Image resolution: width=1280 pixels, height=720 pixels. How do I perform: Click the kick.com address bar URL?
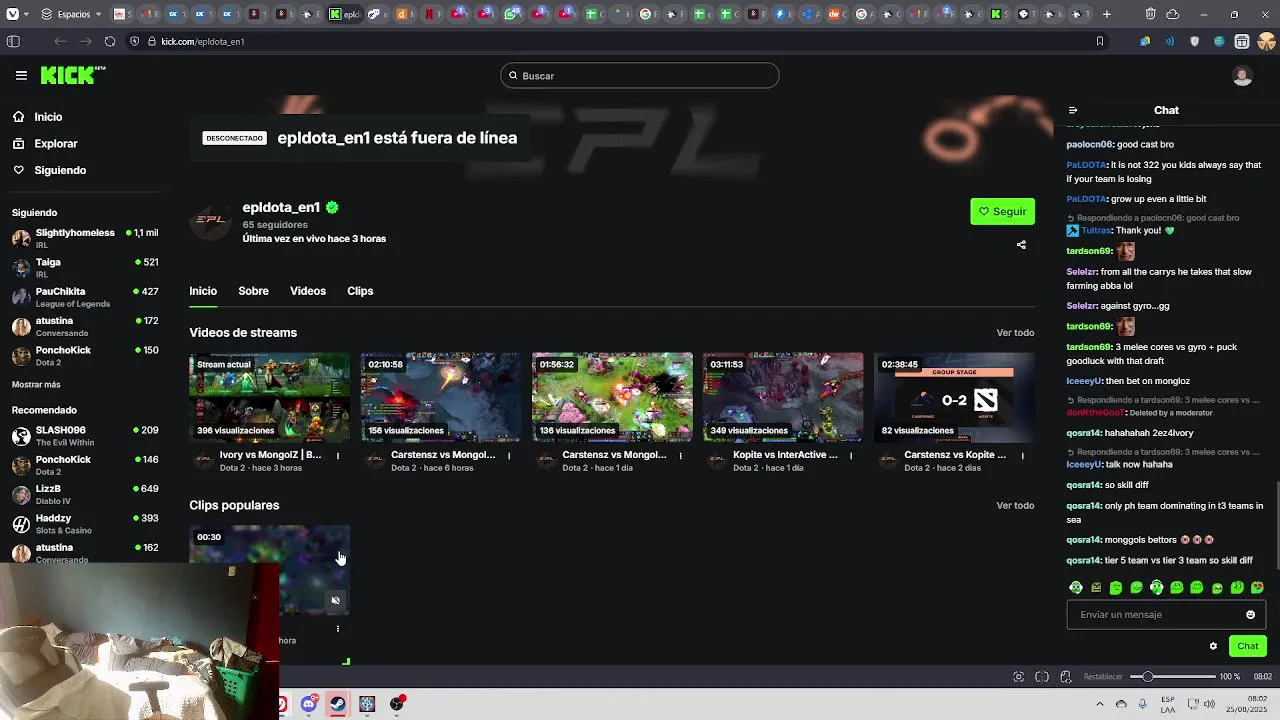click(x=203, y=42)
